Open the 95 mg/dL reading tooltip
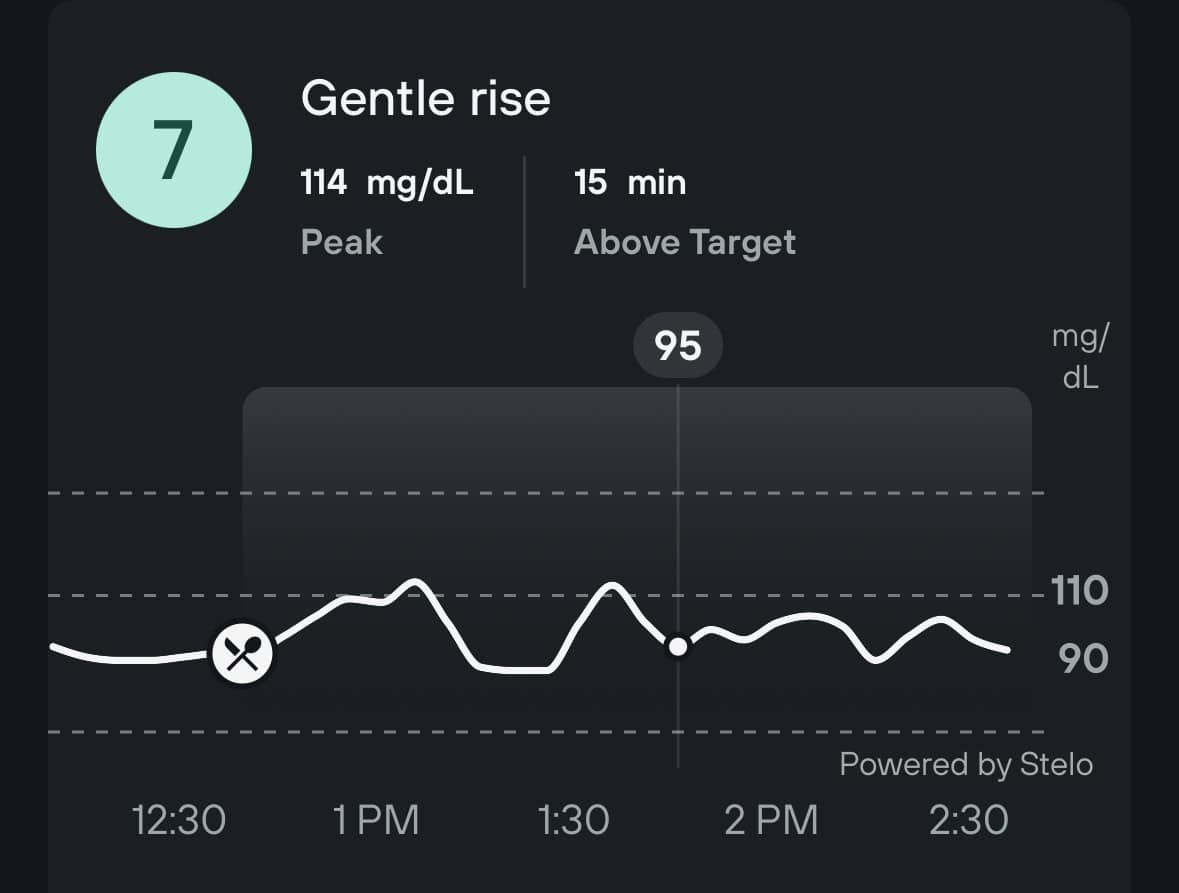This screenshot has height=893, width=1179. [678, 344]
